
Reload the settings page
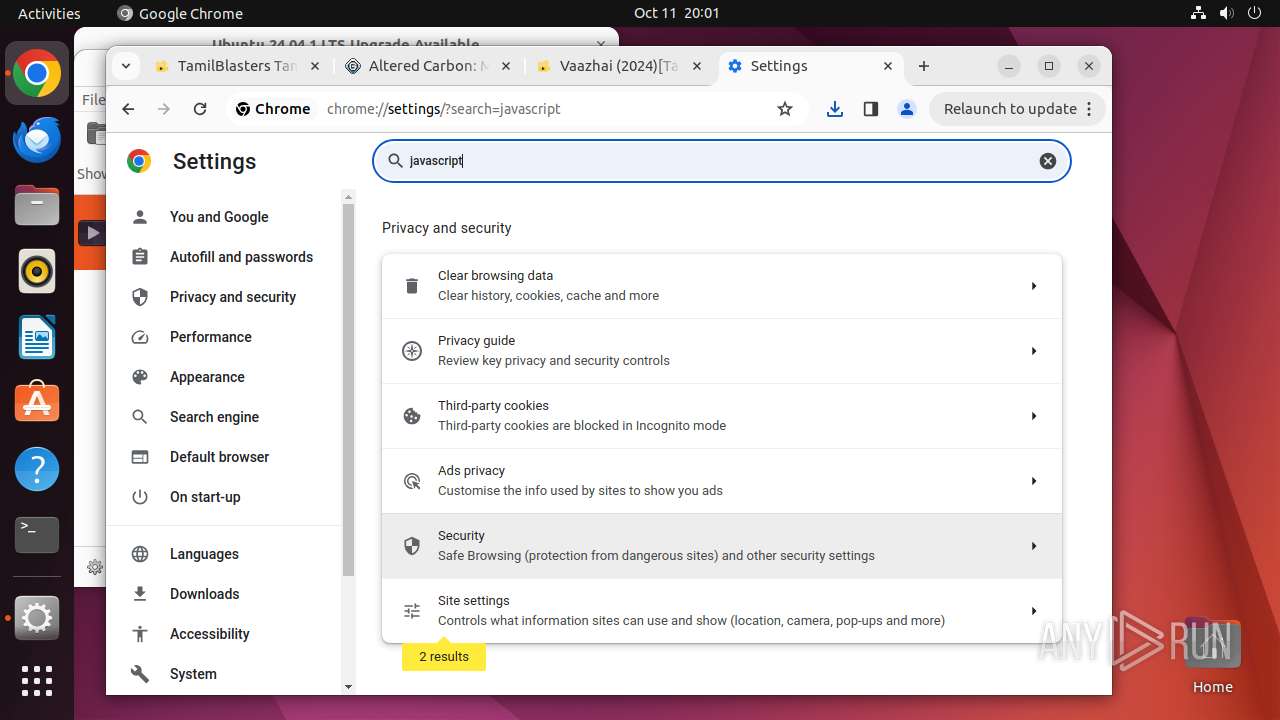pos(200,109)
